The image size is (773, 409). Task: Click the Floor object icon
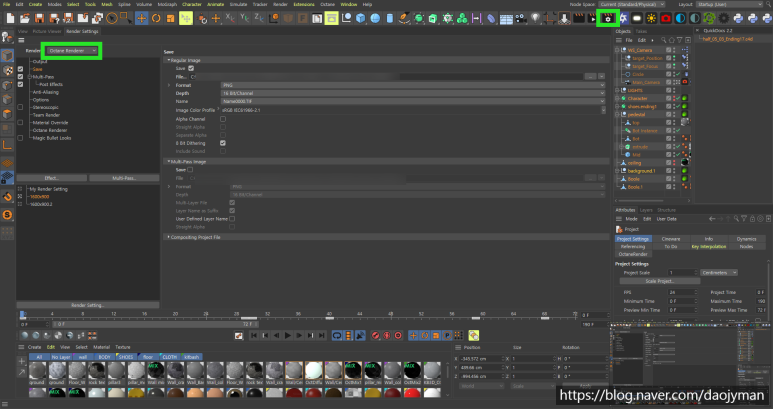tap(506, 19)
